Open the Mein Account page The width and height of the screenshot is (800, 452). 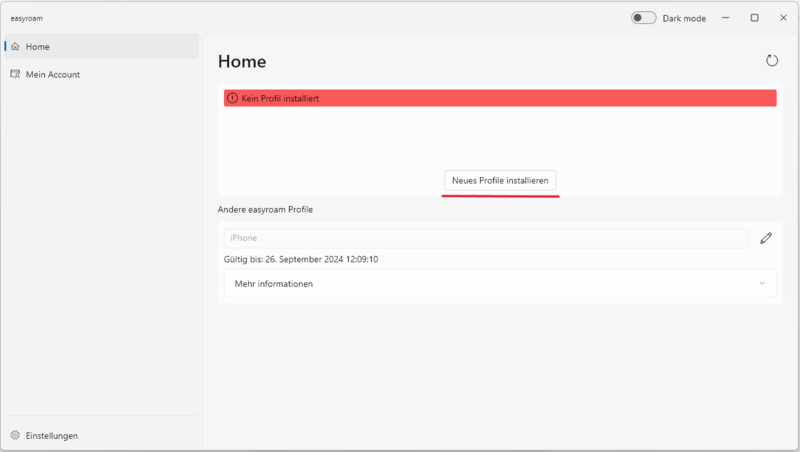pos(52,74)
